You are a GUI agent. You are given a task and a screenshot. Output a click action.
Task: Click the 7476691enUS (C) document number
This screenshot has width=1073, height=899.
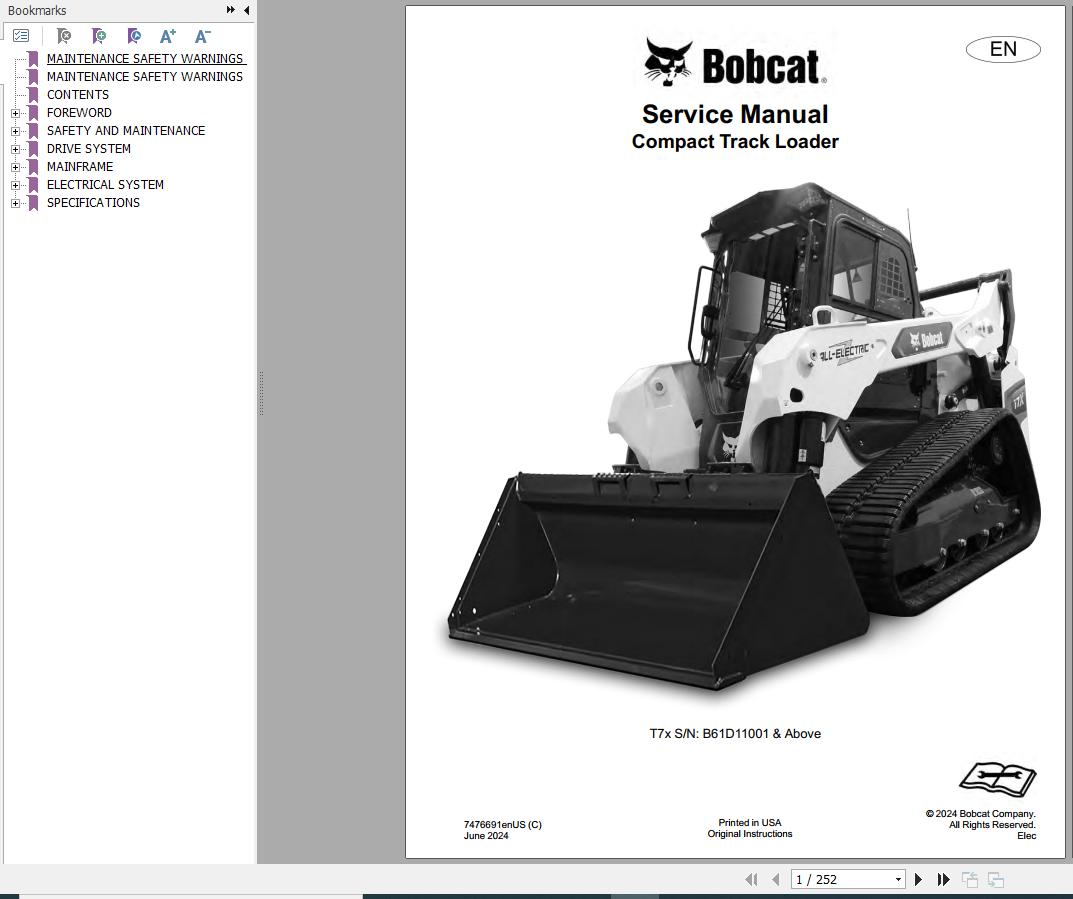502,824
